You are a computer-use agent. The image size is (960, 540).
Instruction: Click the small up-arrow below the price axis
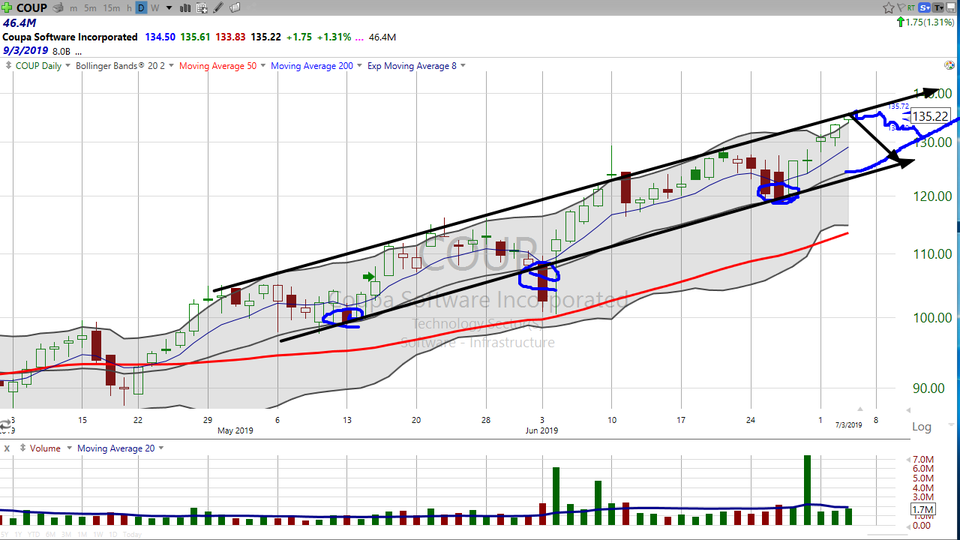pos(860,409)
